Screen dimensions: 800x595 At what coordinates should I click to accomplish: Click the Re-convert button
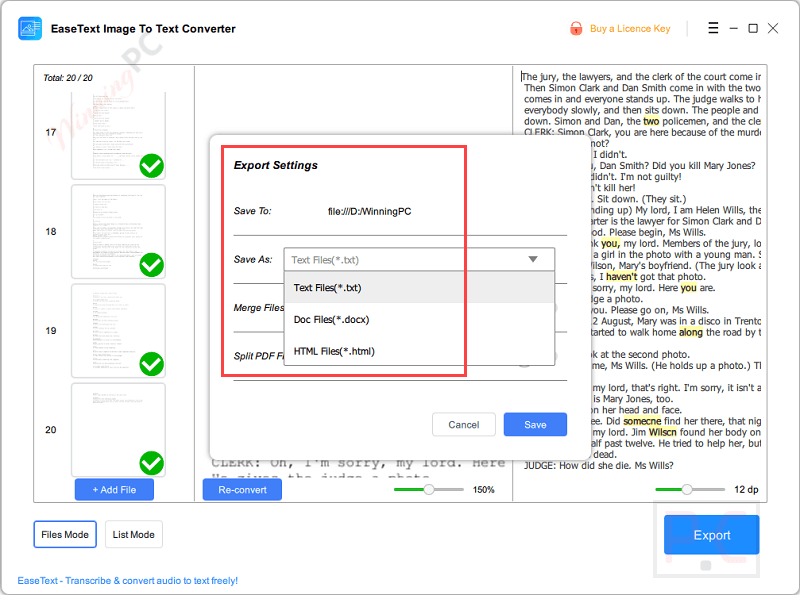pyautogui.click(x=241, y=489)
